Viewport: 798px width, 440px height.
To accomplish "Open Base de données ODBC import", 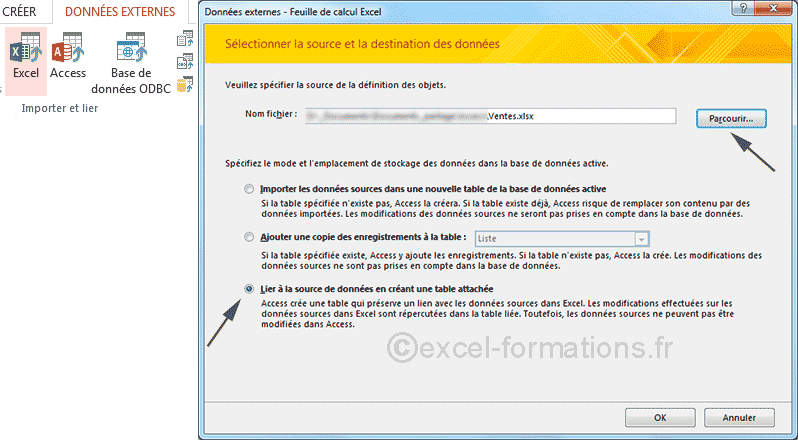I will click(x=130, y=58).
